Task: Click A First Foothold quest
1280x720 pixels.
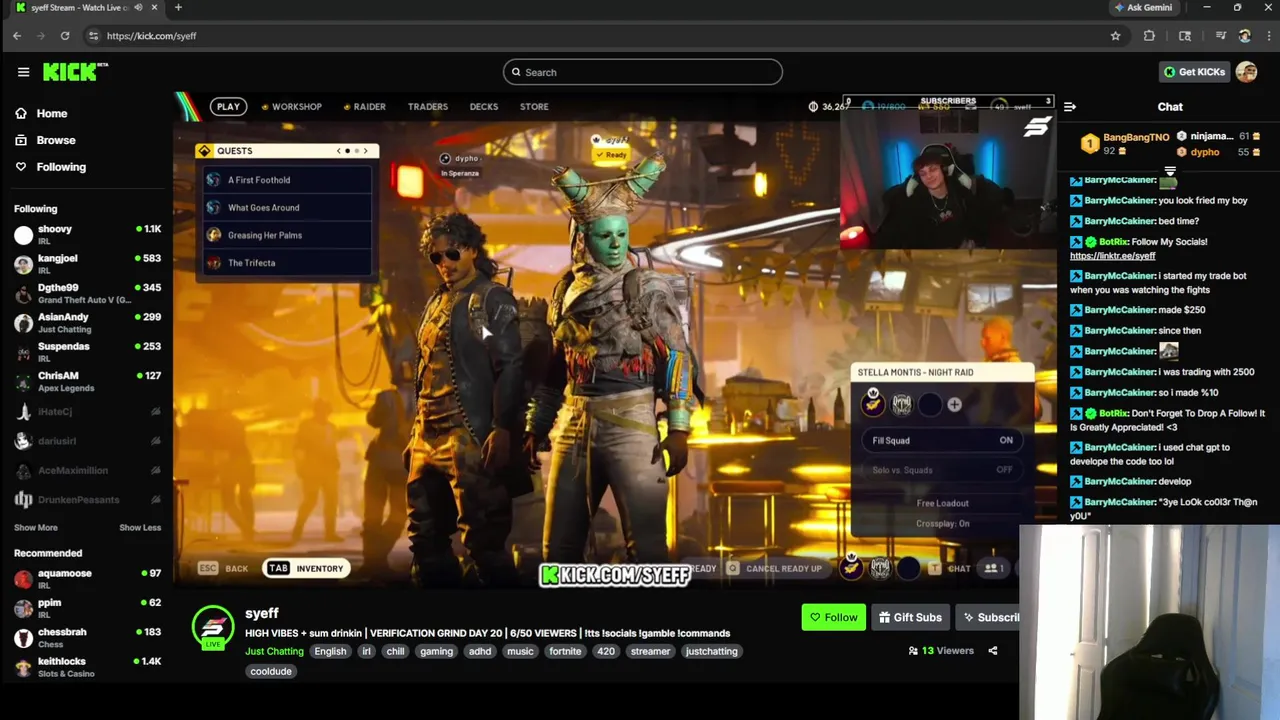Action: click(x=287, y=180)
